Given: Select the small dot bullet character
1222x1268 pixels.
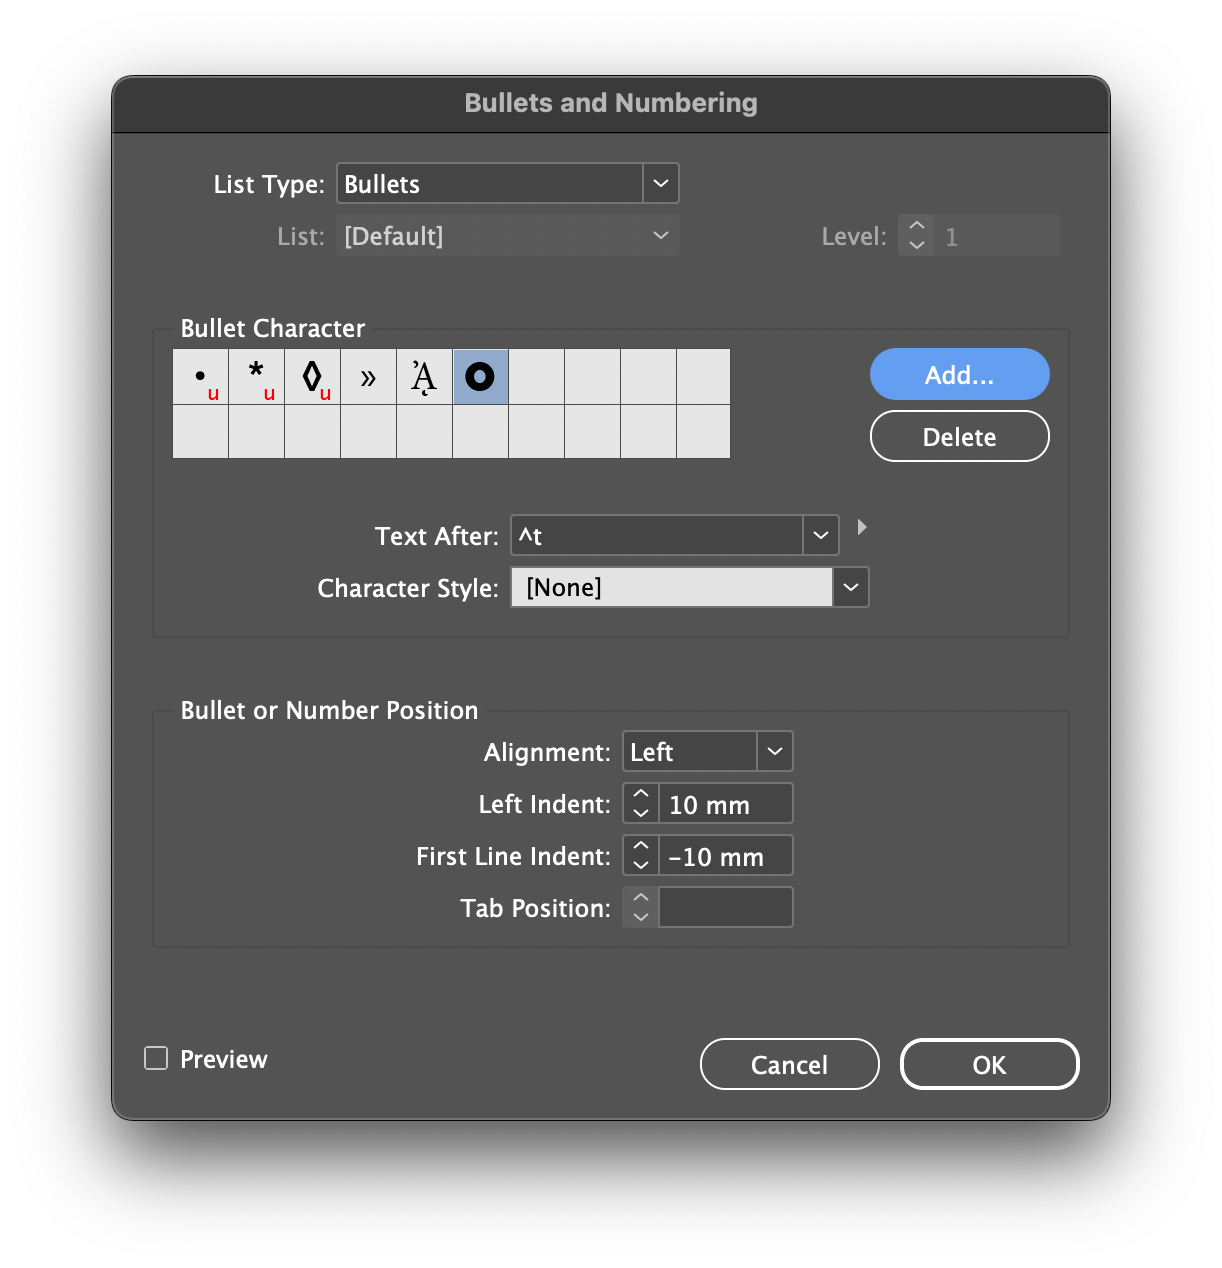Looking at the screenshot, I should tap(200, 377).
